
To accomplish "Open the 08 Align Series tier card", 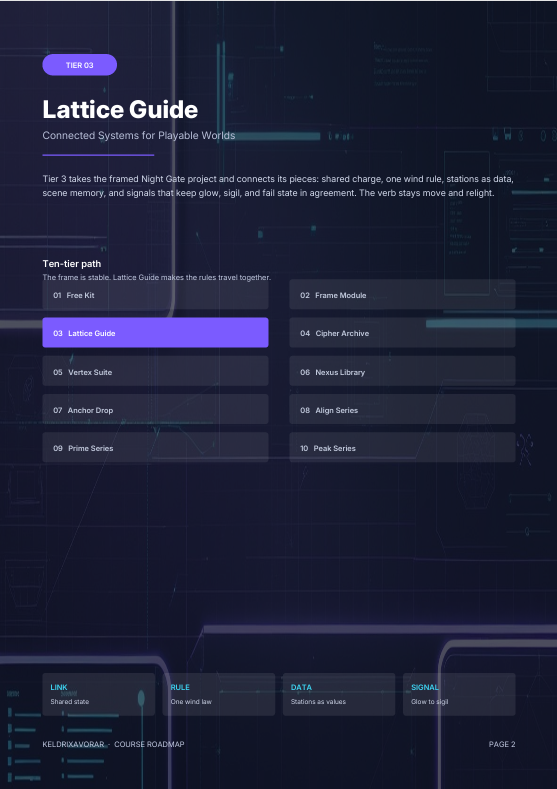I will 402,410.
